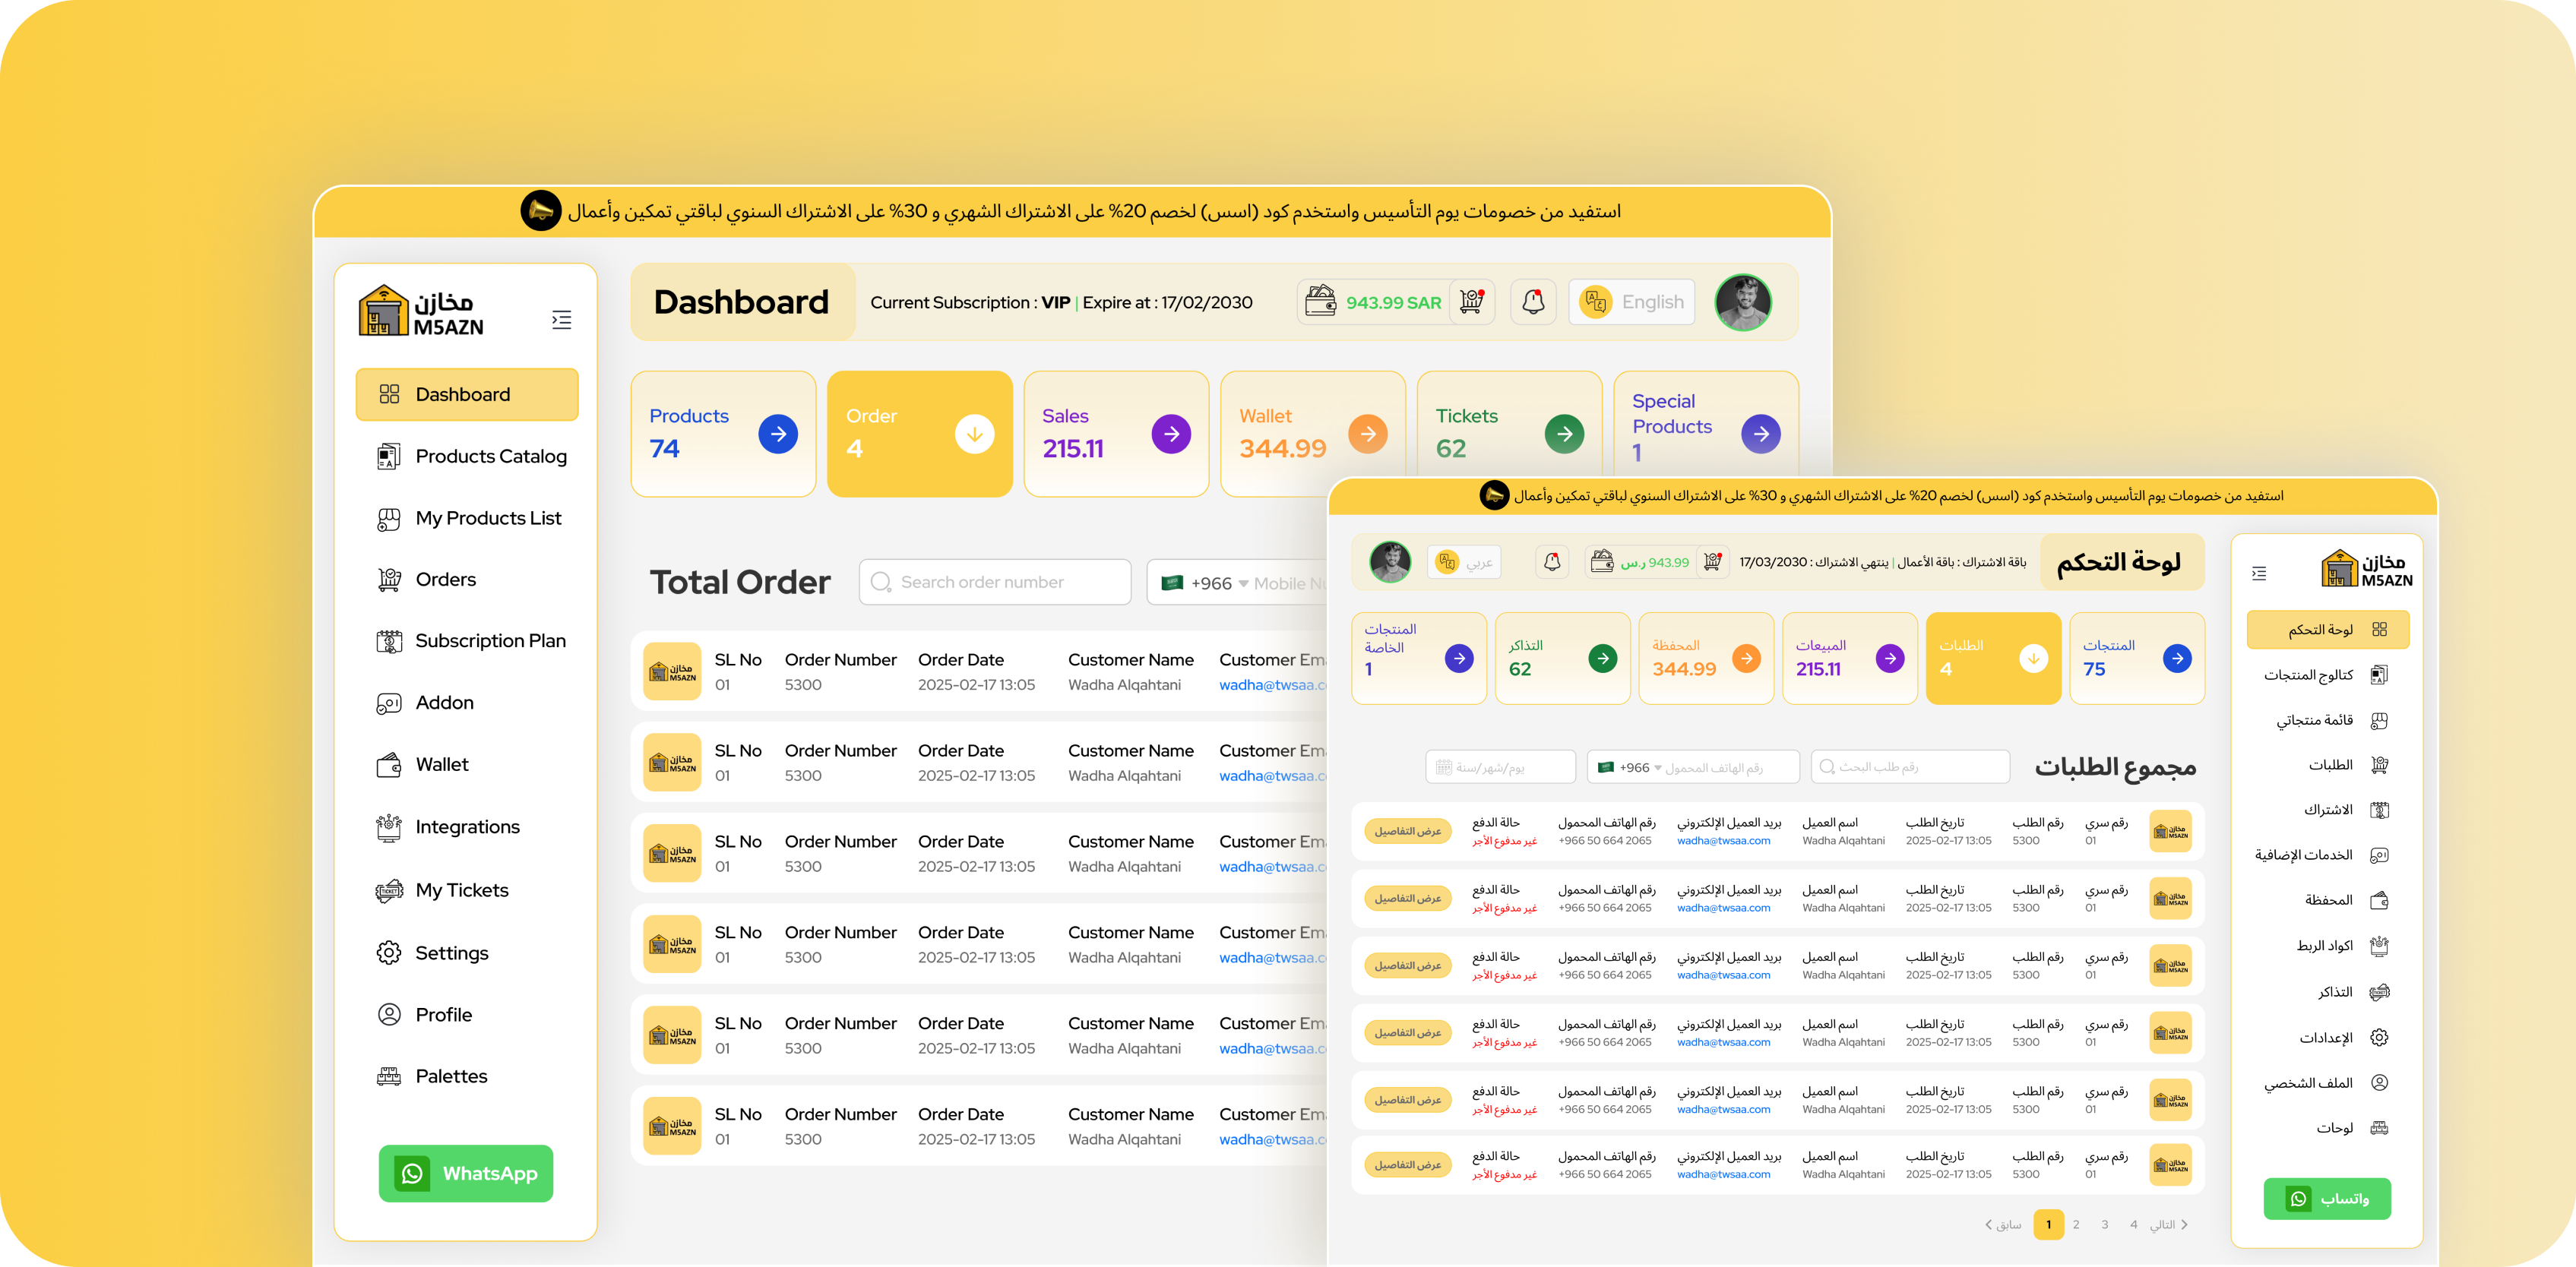
Task: Open Products Catalog in the sidebar
Action: tap(490, 456)
